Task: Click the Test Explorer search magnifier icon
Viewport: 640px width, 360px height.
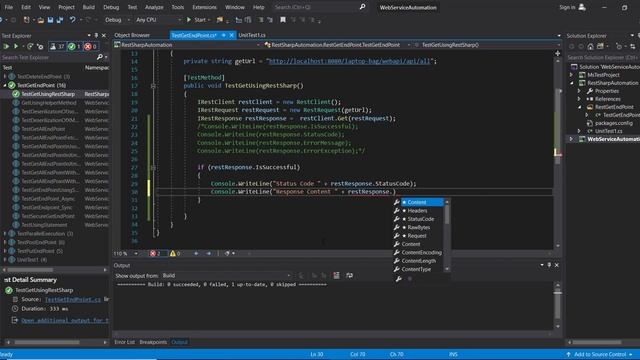Action: [99, 57]
